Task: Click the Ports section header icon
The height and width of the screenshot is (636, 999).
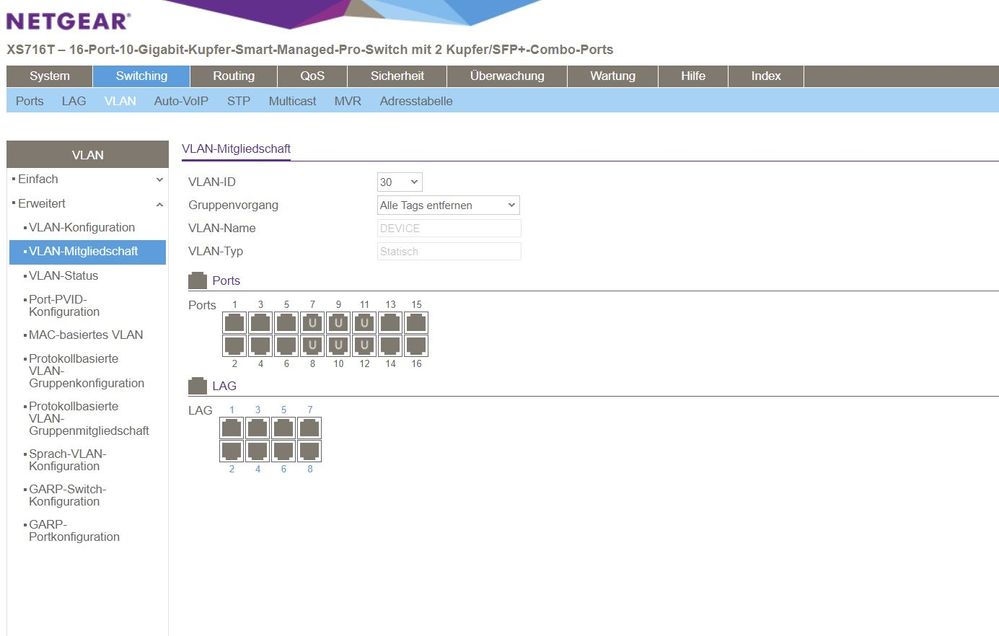Action: tap(198, 281)
